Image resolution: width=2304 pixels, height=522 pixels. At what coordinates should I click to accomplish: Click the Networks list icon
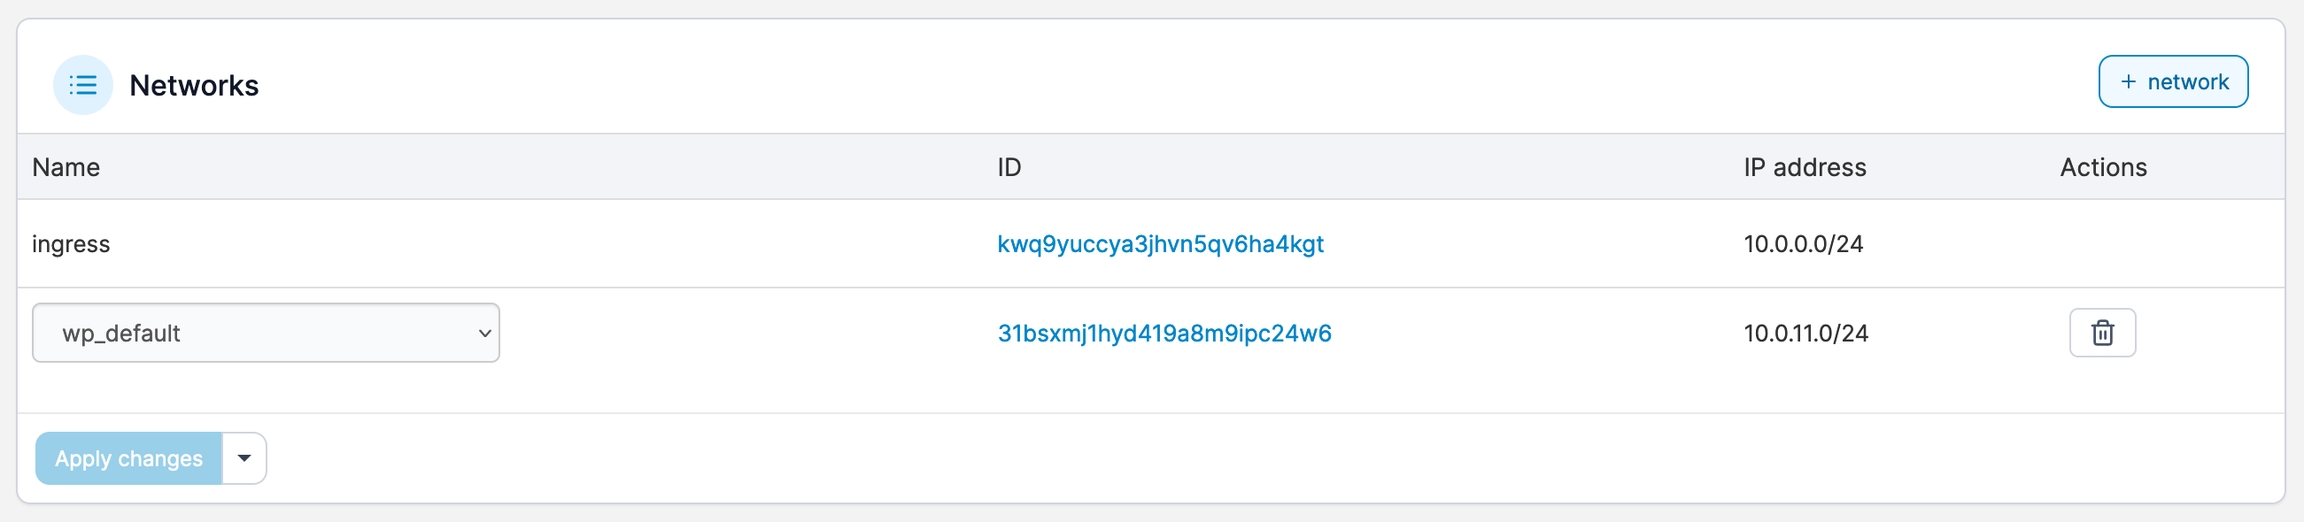tap(83, 85)
